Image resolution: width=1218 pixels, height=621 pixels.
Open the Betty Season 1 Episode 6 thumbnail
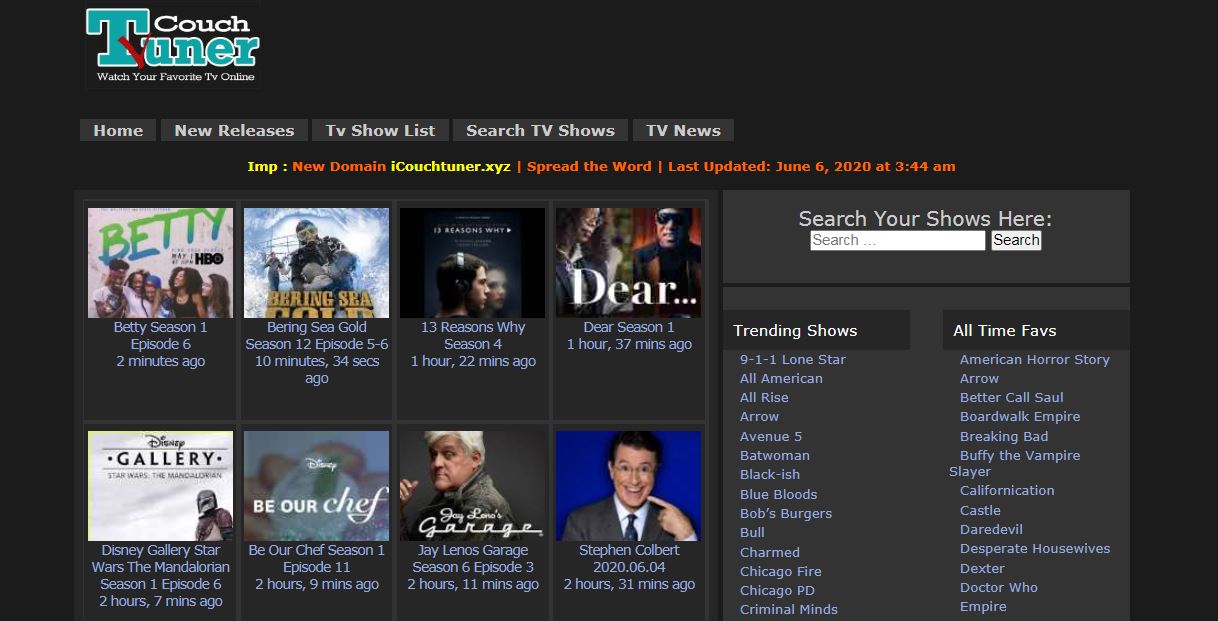pos(160,262)
